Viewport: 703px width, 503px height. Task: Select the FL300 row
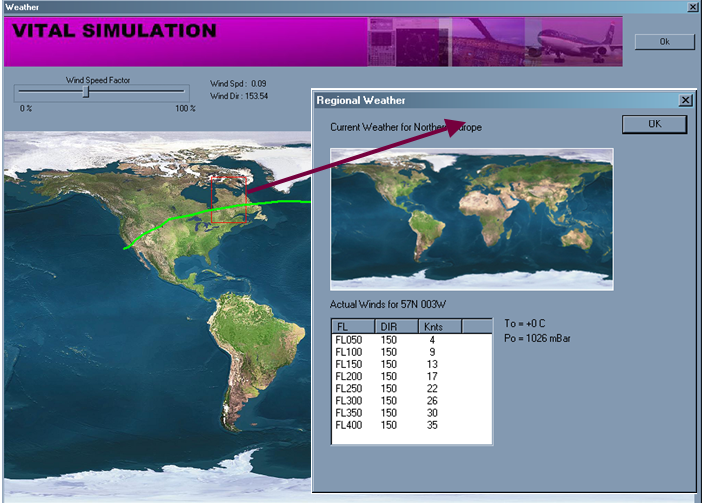(x=412, y=401)
